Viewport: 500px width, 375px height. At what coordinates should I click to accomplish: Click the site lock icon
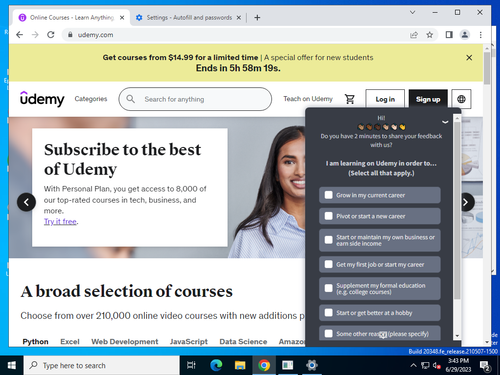pyautogui.click(x=70, y=35)
